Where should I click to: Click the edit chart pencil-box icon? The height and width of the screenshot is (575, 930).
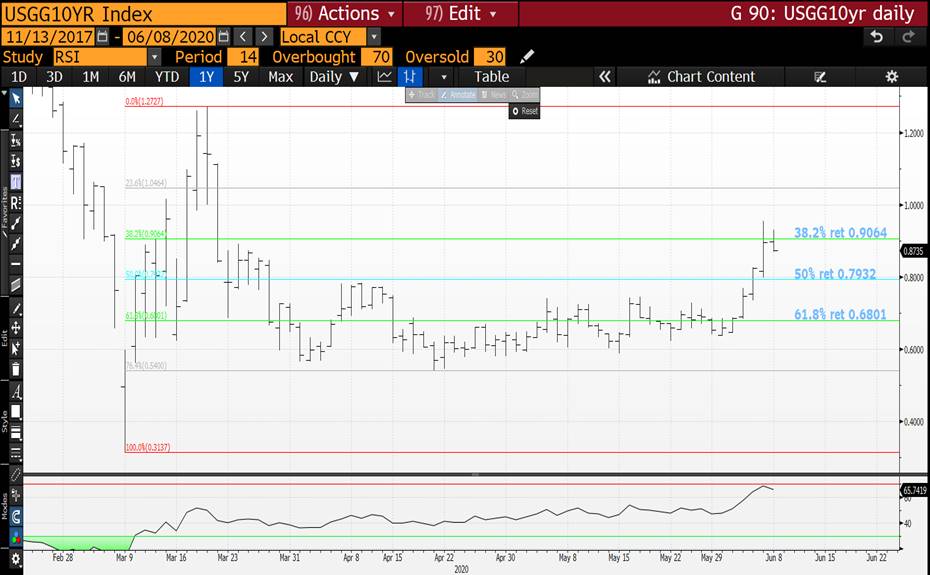click(x=820, y=77)
